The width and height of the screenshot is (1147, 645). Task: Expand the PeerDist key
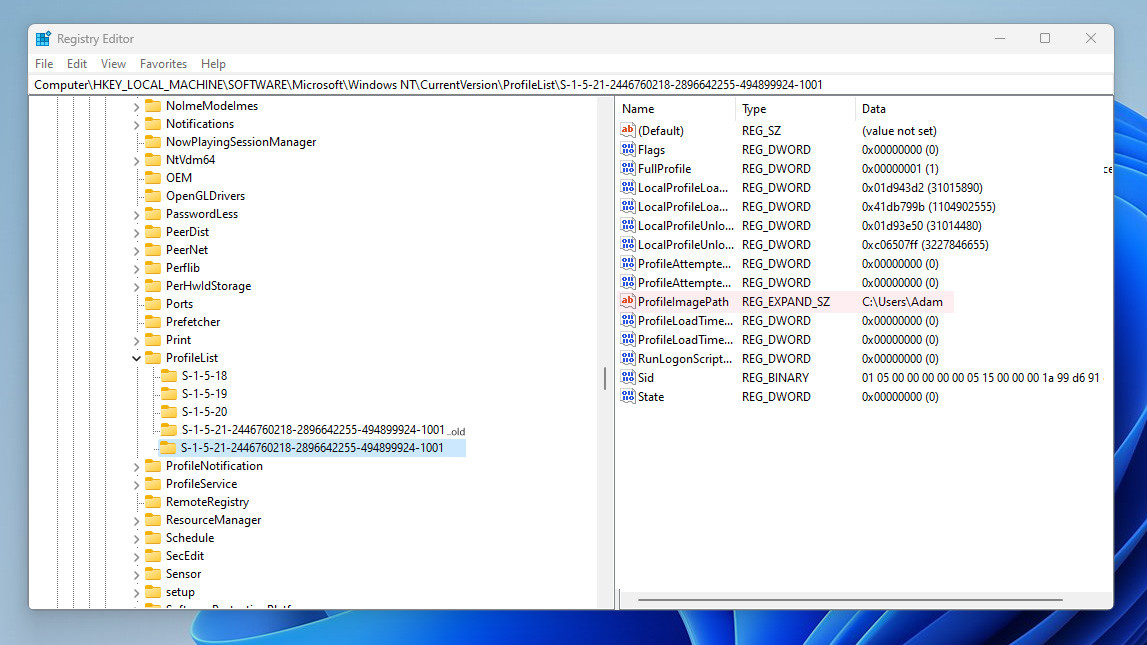point(136,233)
